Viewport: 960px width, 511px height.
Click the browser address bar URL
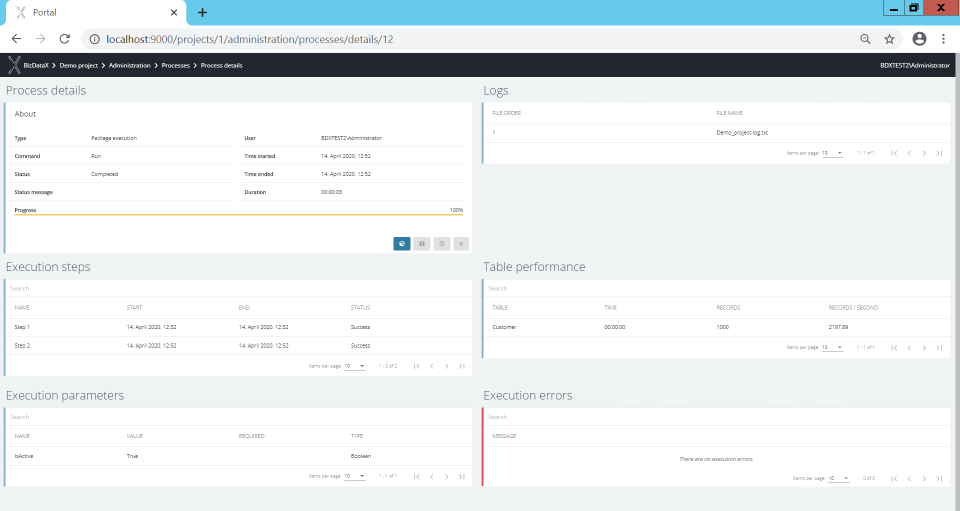250,39
